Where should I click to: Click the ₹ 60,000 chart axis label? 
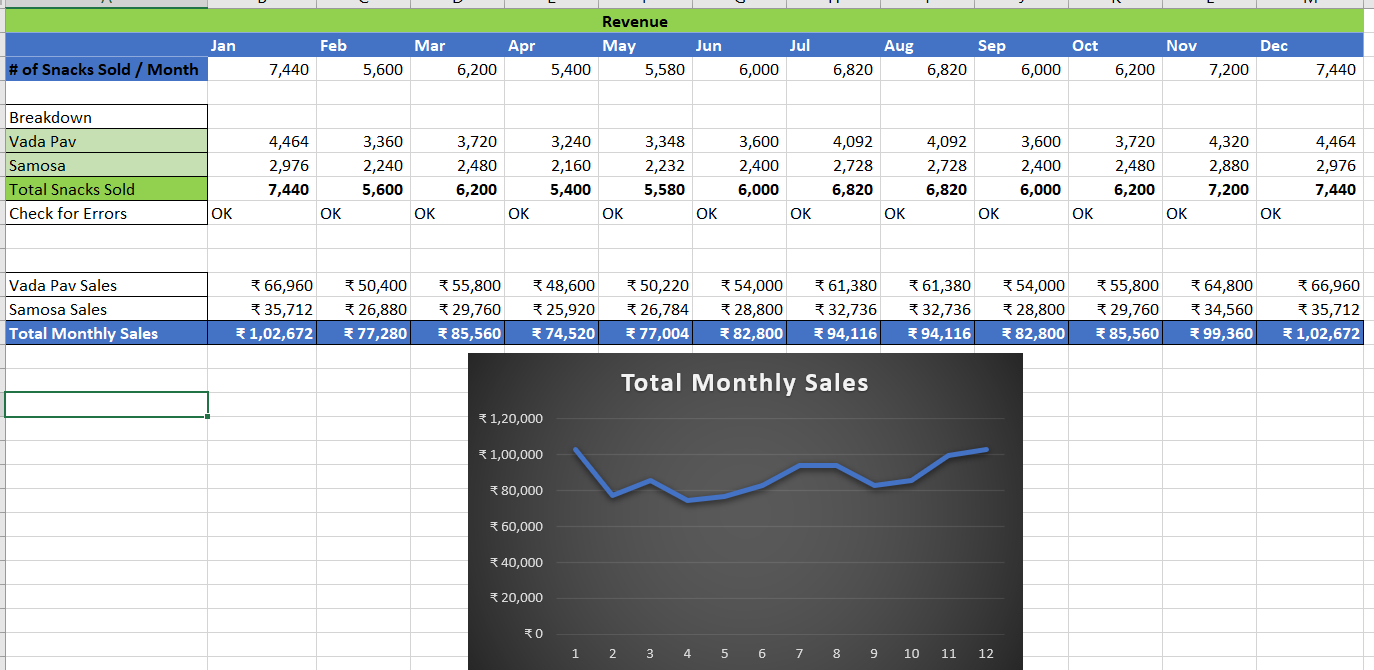[516, 526]
